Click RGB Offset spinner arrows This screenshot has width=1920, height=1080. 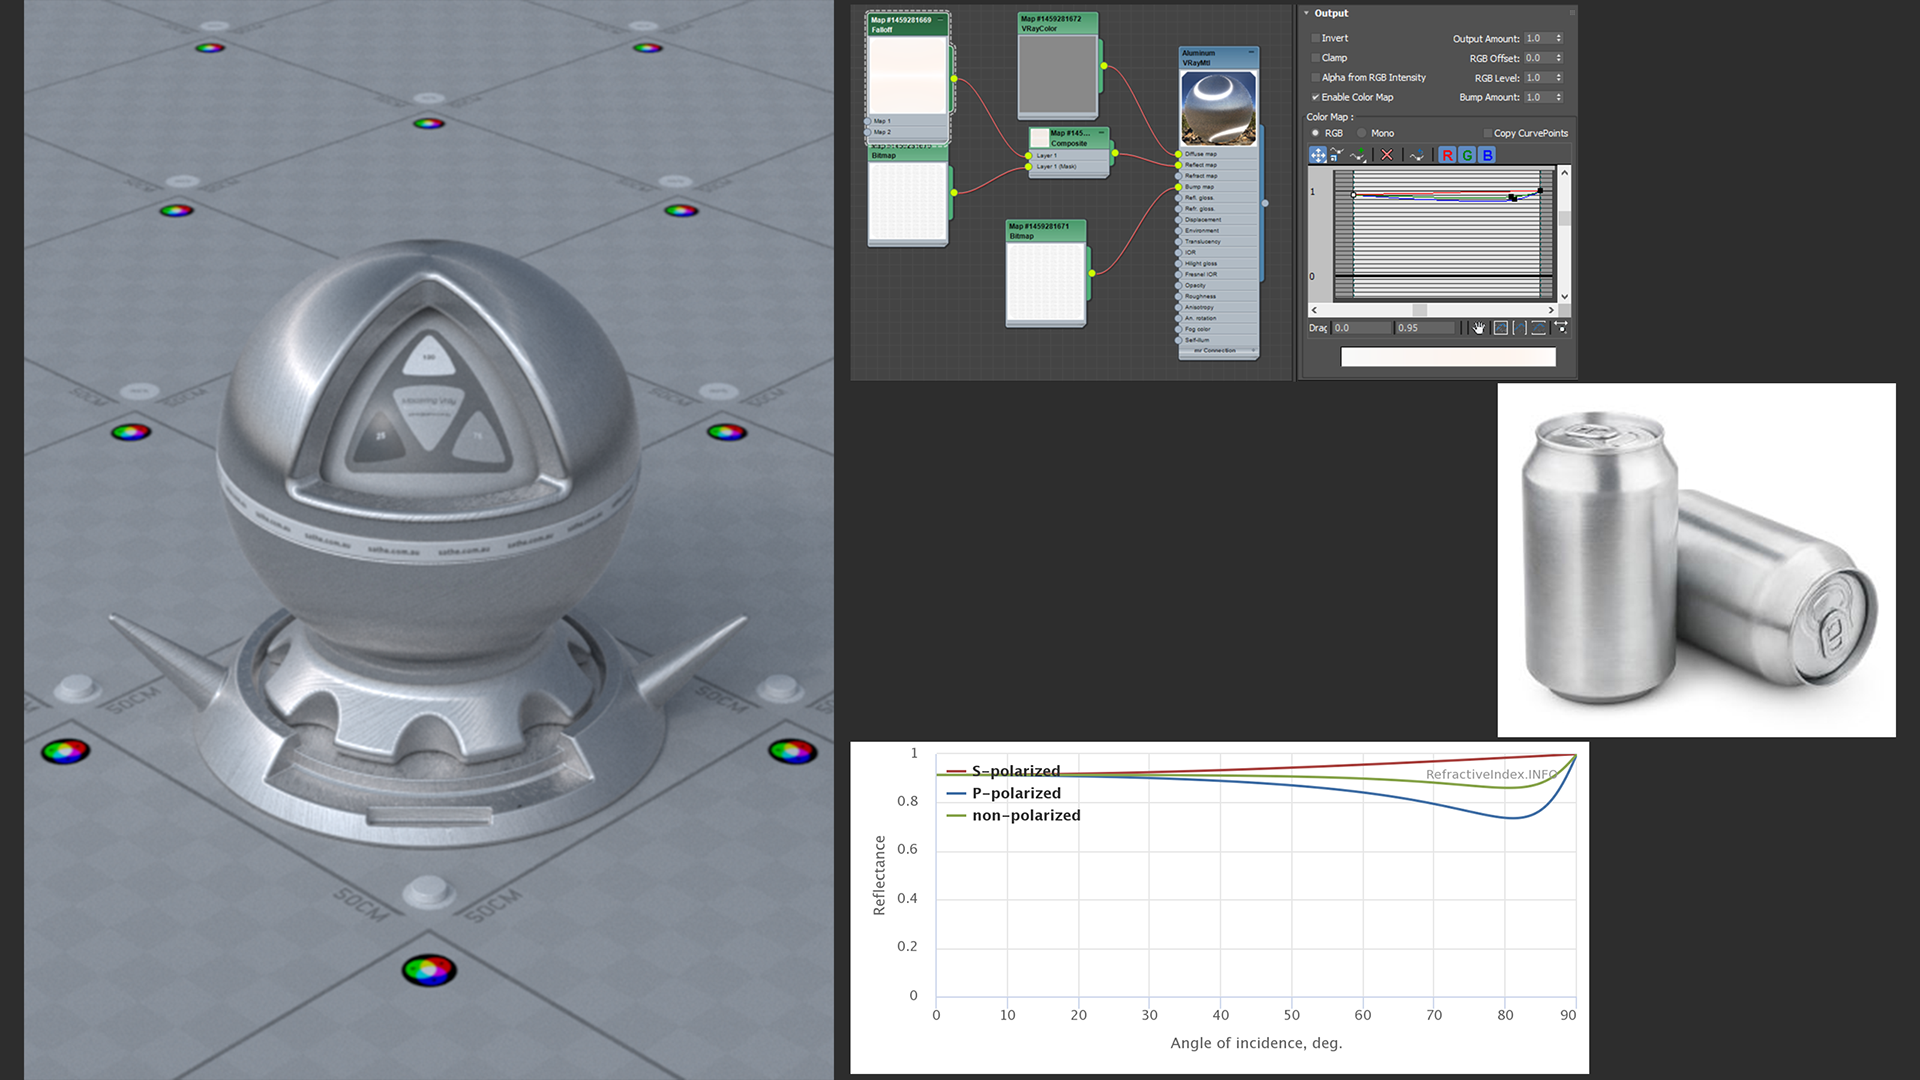(1558, 58)
